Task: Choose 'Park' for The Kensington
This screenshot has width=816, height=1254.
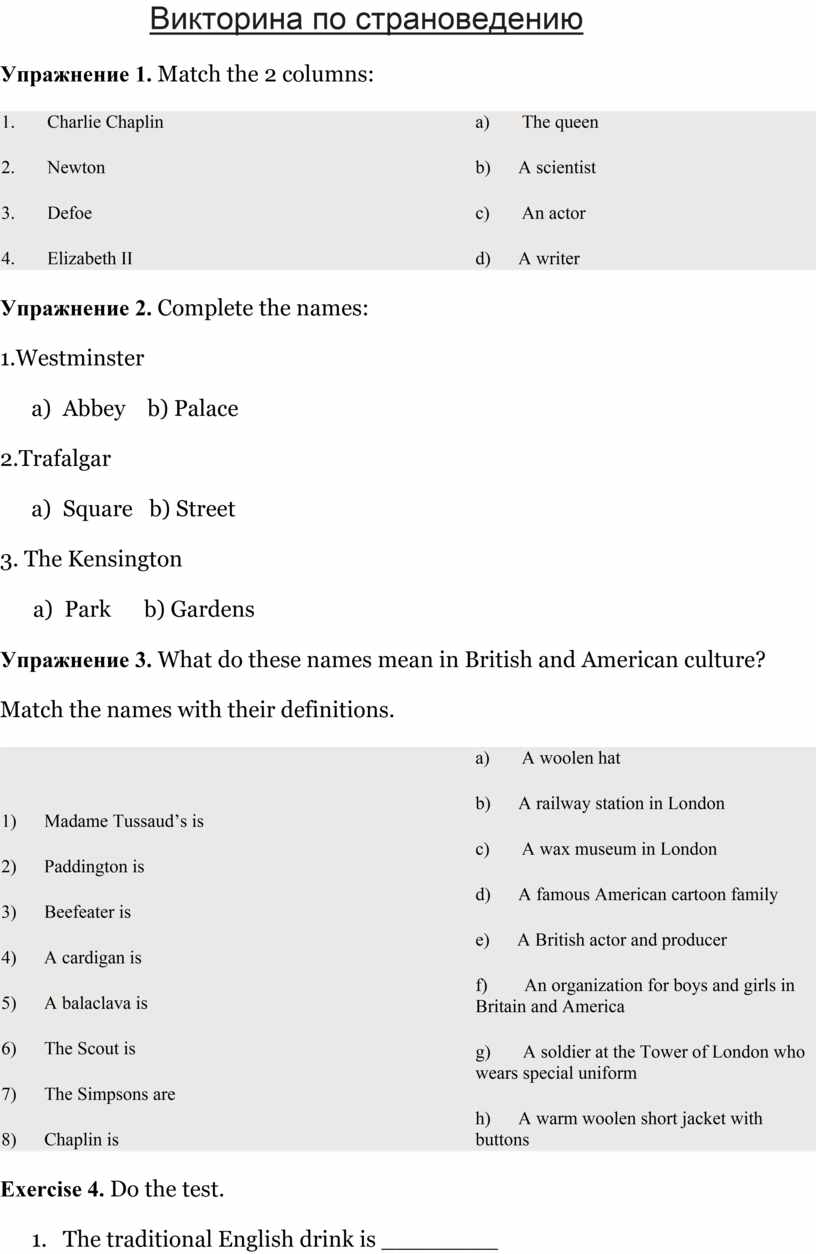Action: 88,609
